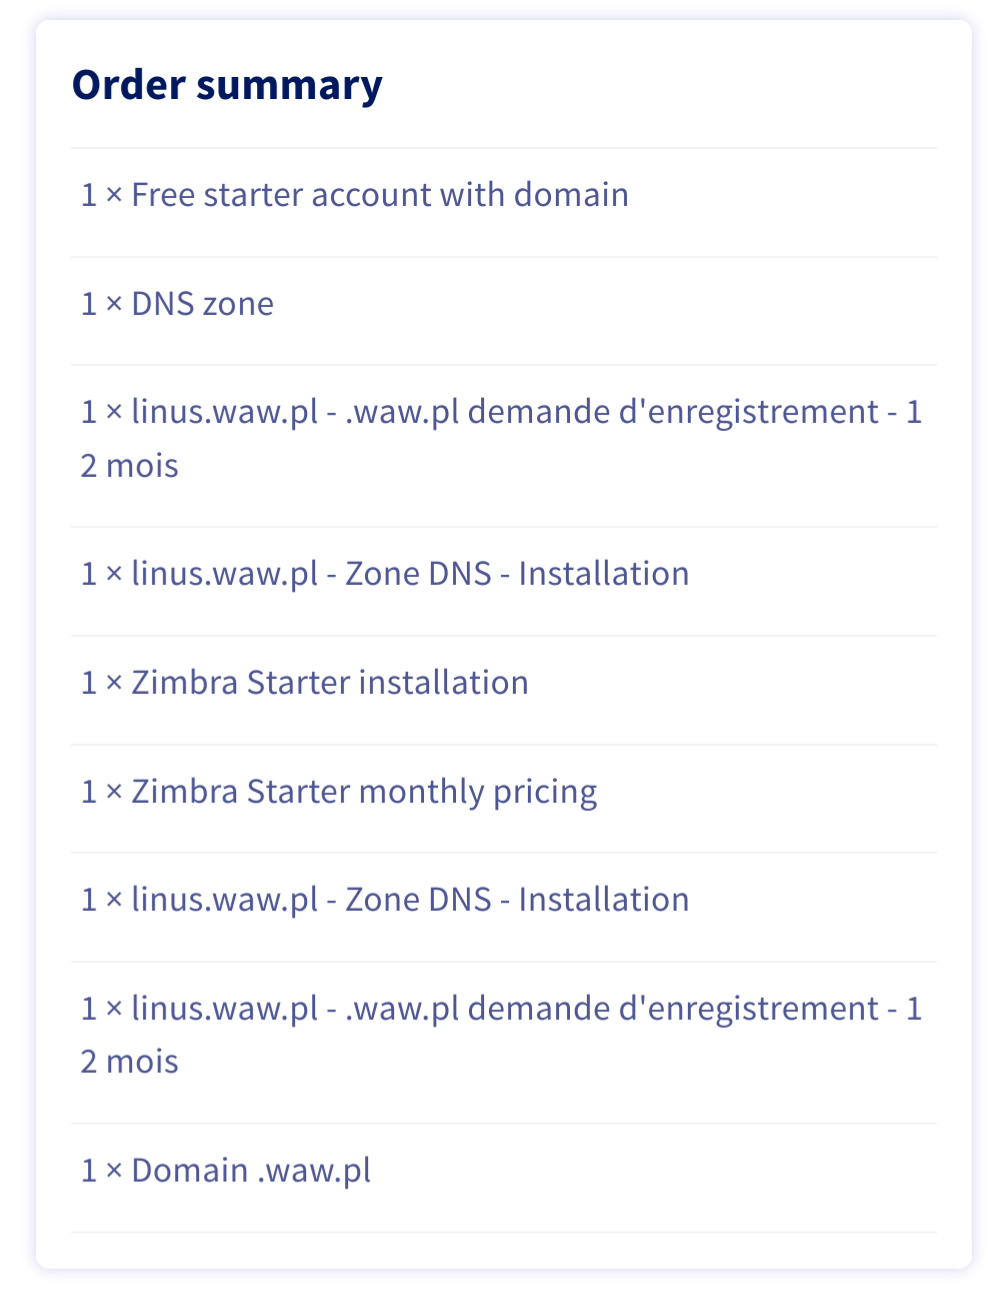
Task: Select Zone DNS Installation line above Zimbra installation
Action: click(410, 574)
